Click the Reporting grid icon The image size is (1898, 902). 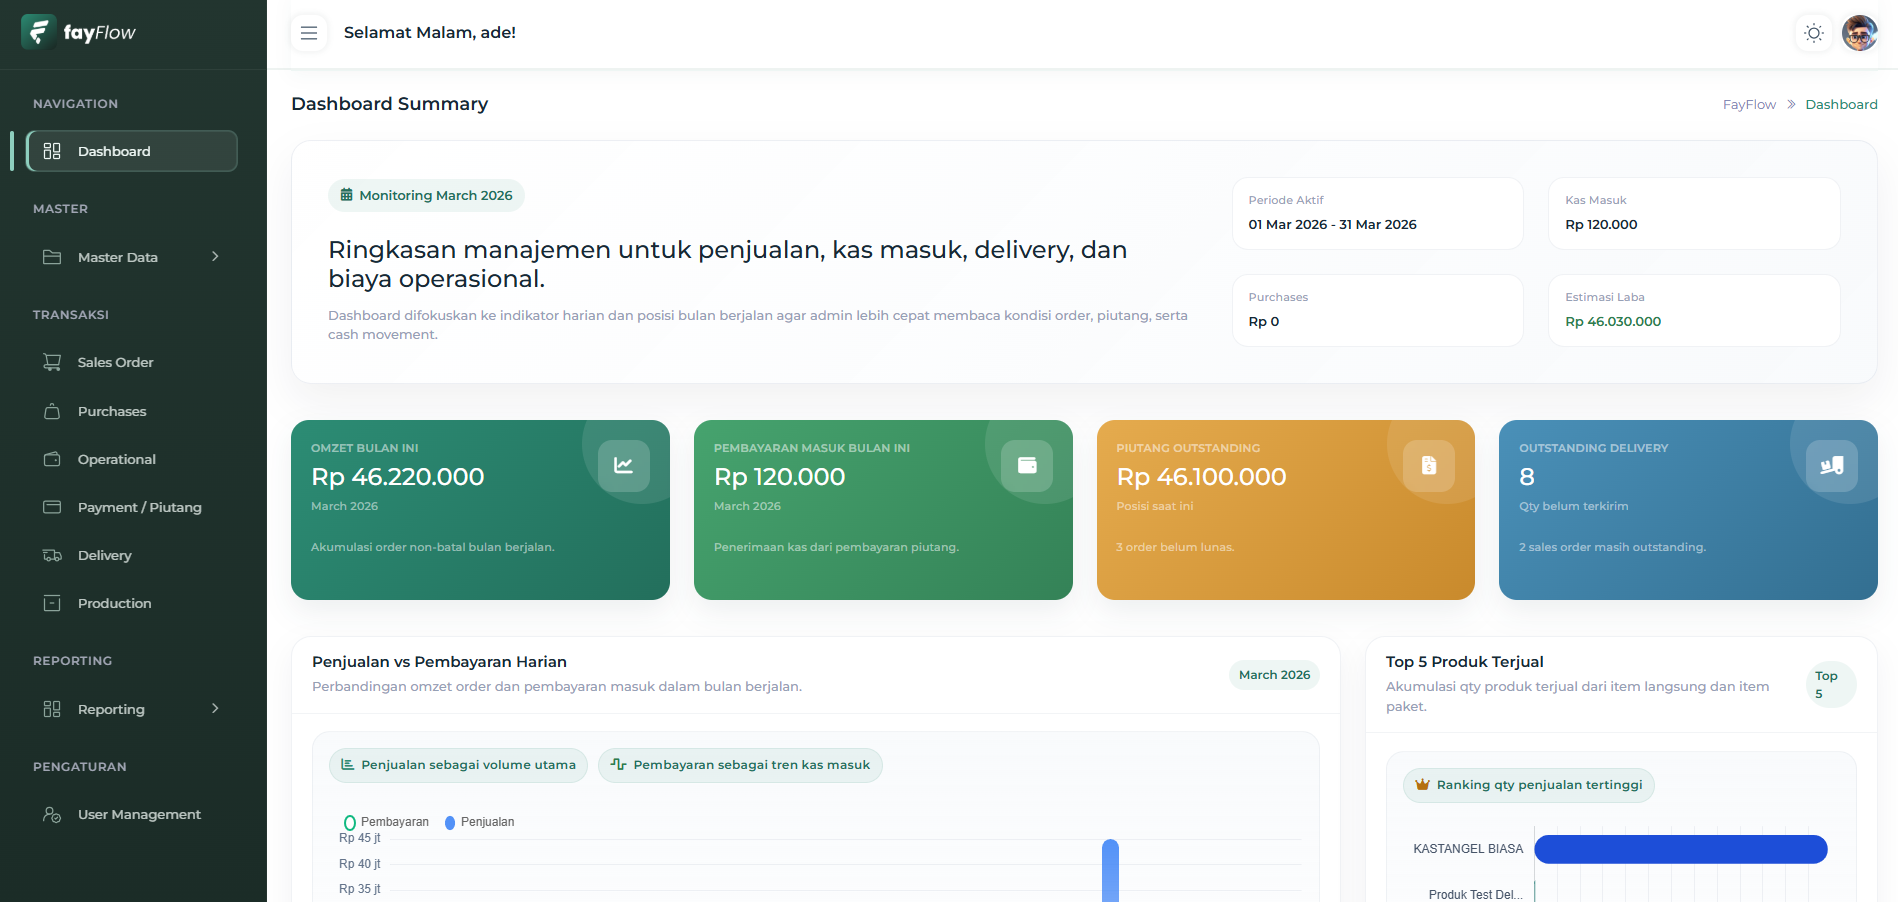pos(52,709)
